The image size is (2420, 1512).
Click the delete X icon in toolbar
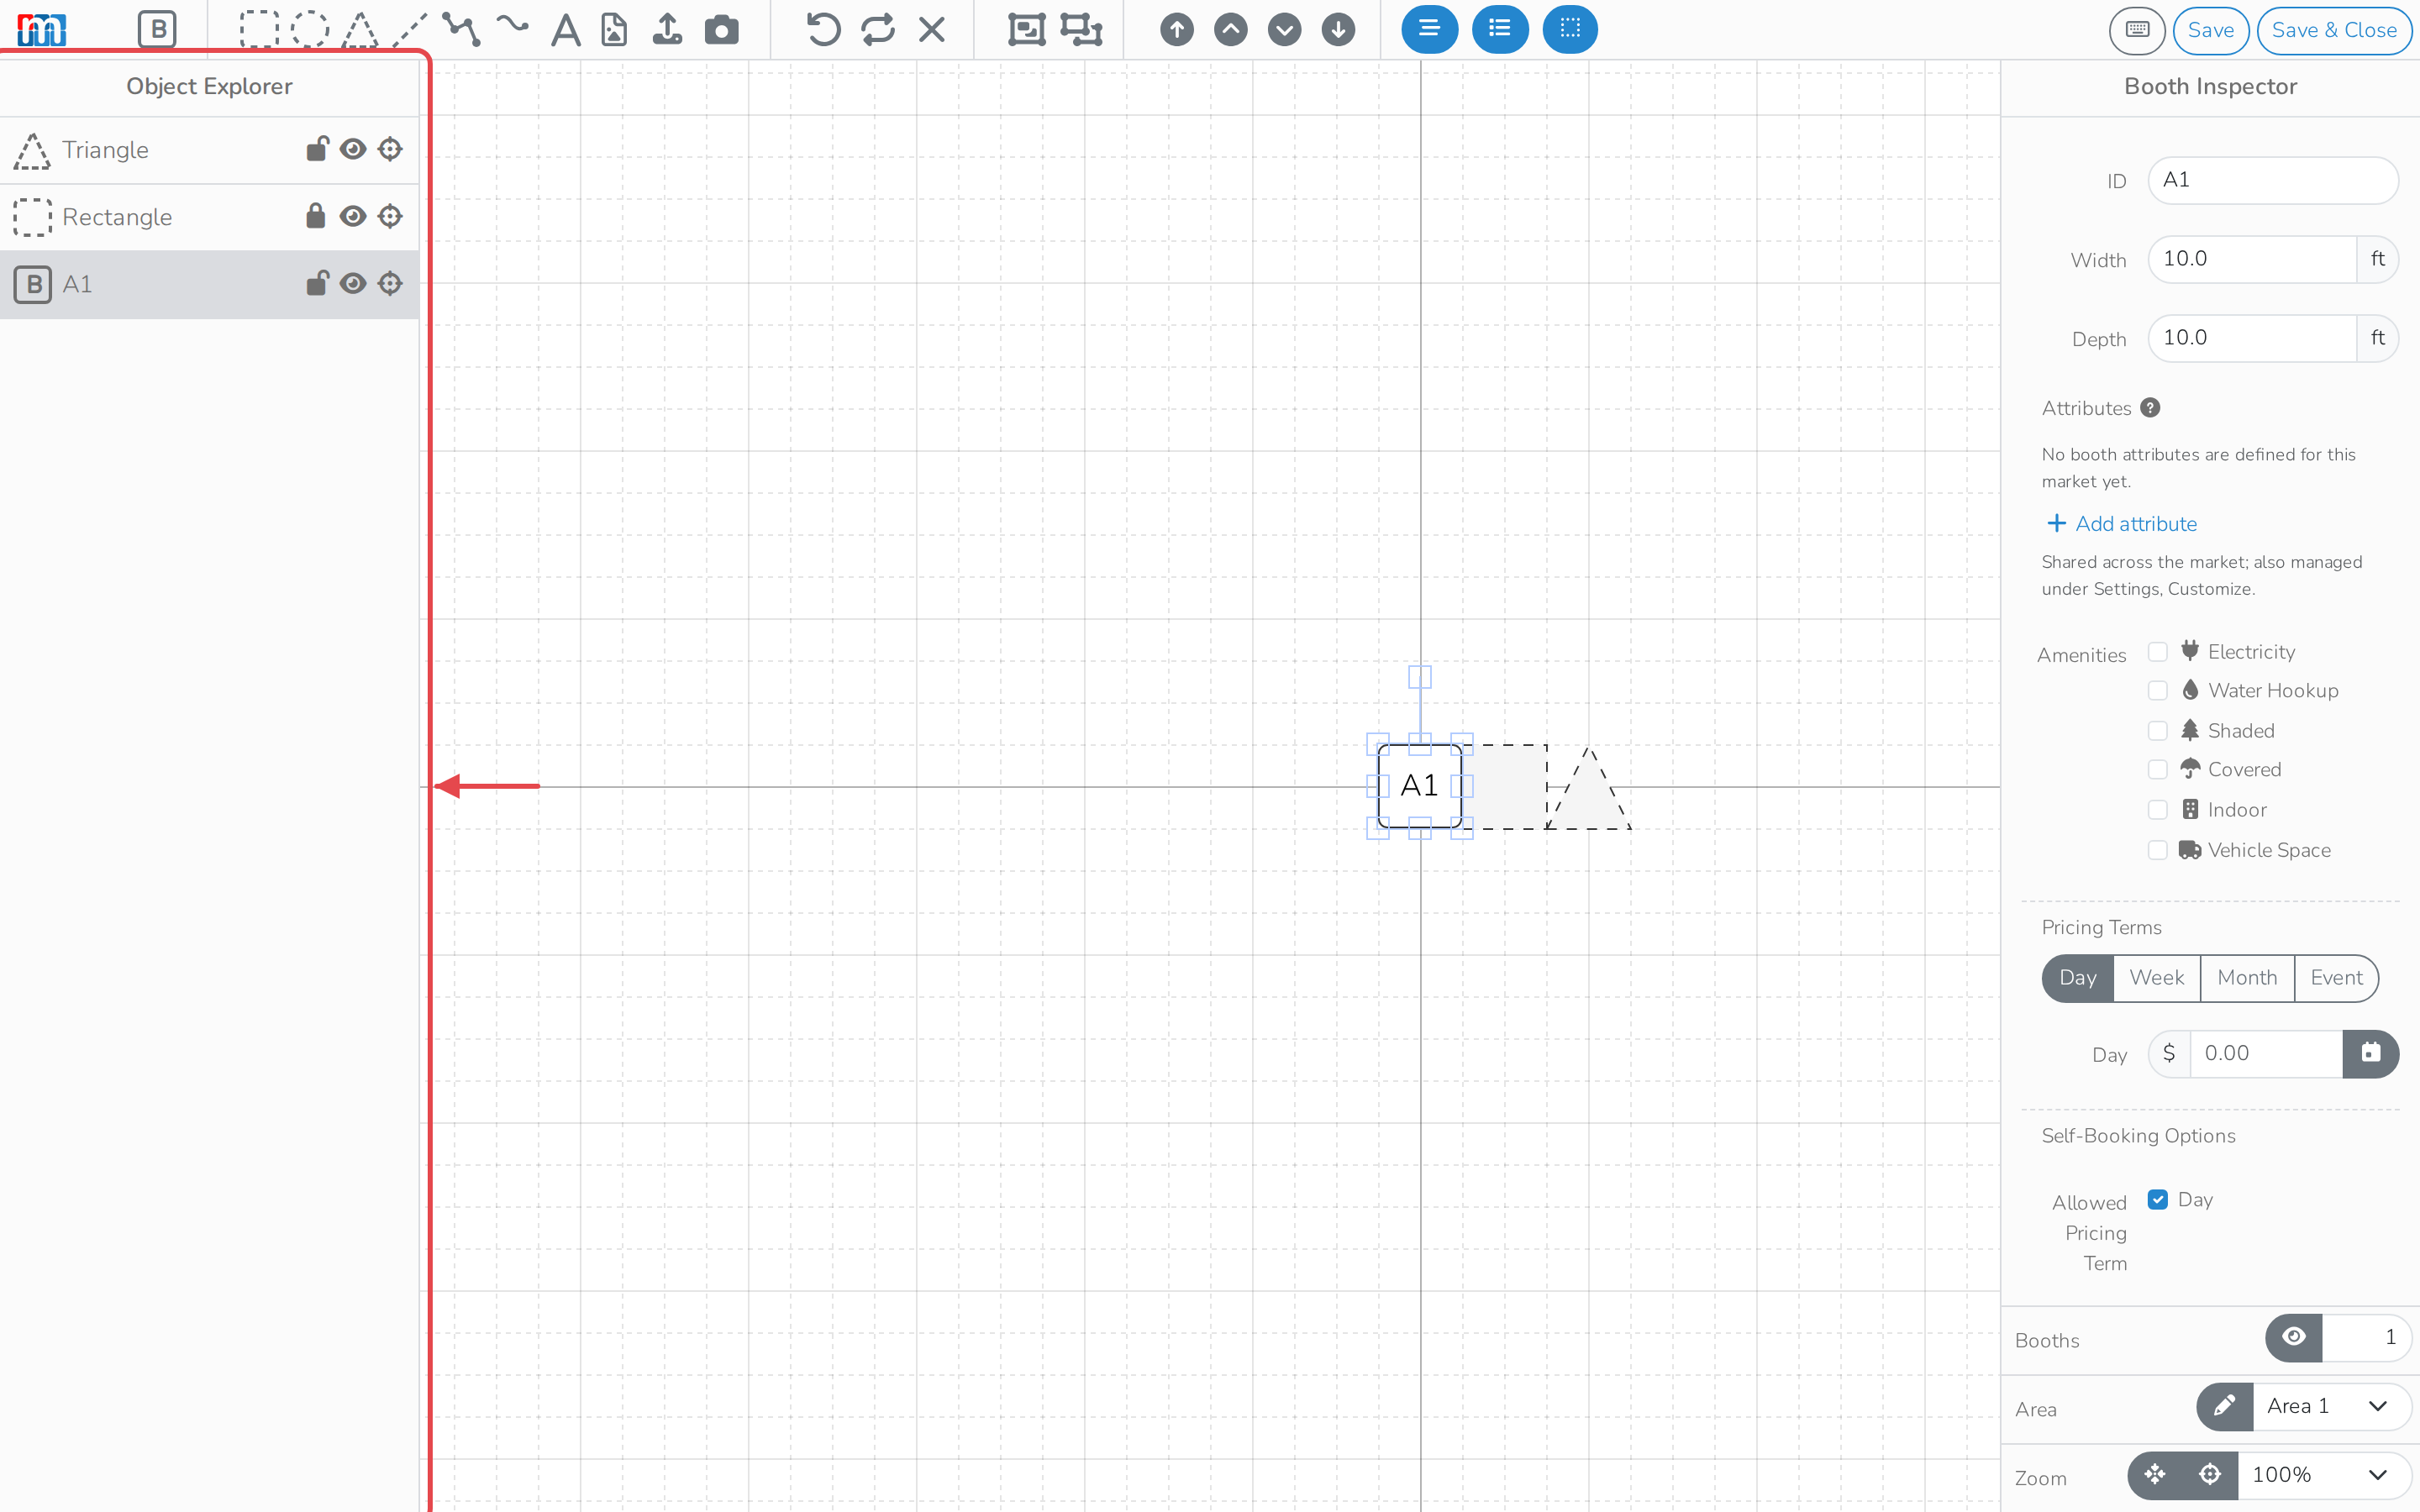pos(931,30)
